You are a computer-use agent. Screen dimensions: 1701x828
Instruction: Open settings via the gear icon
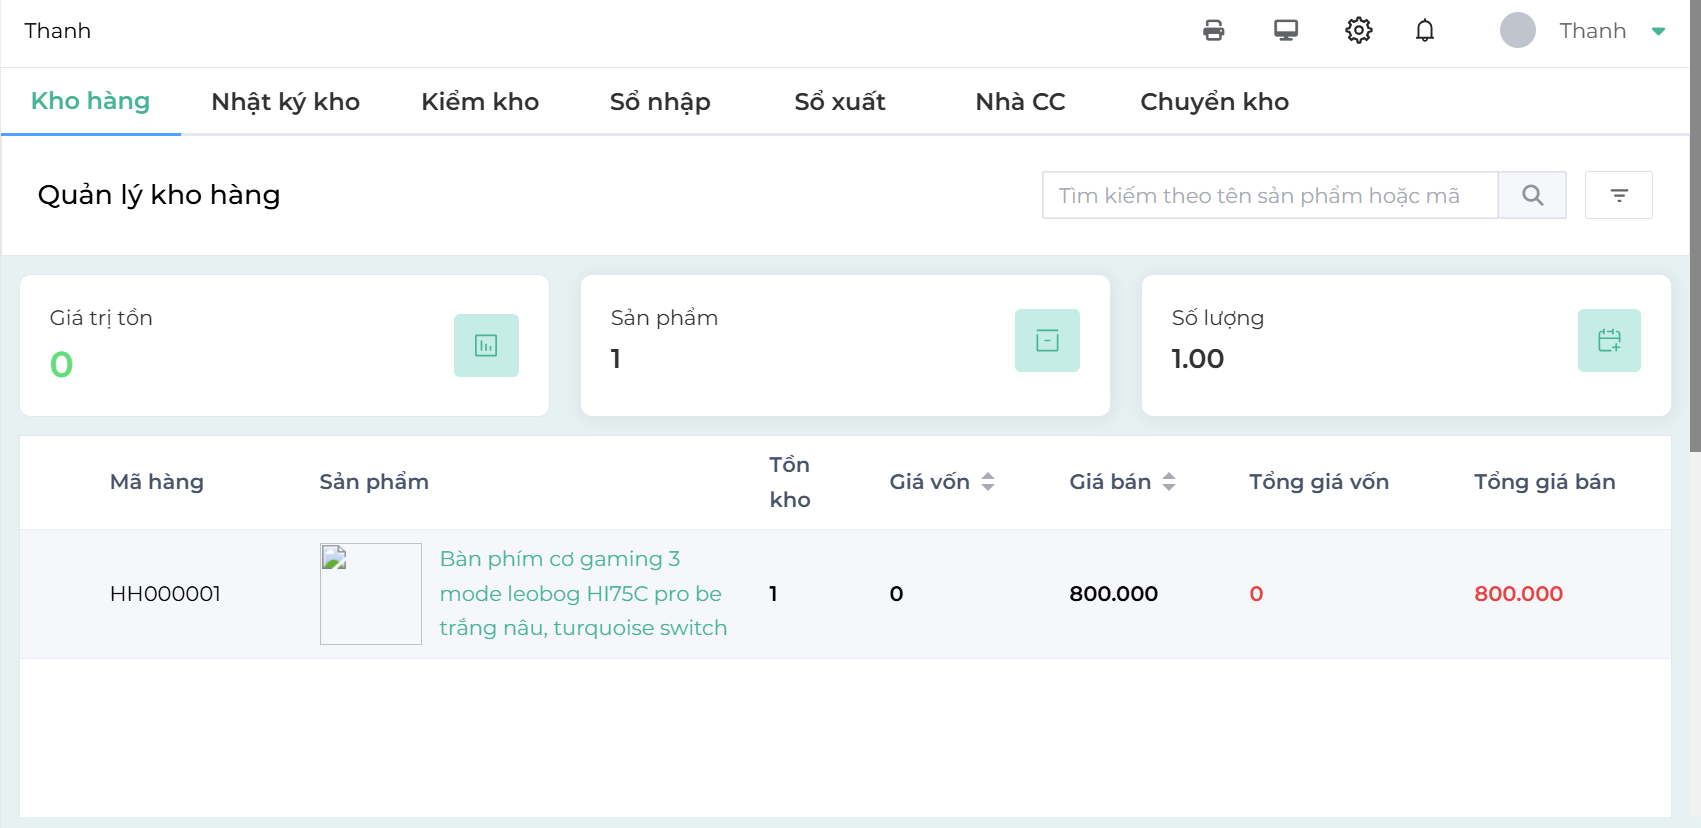coord(1358,31)
